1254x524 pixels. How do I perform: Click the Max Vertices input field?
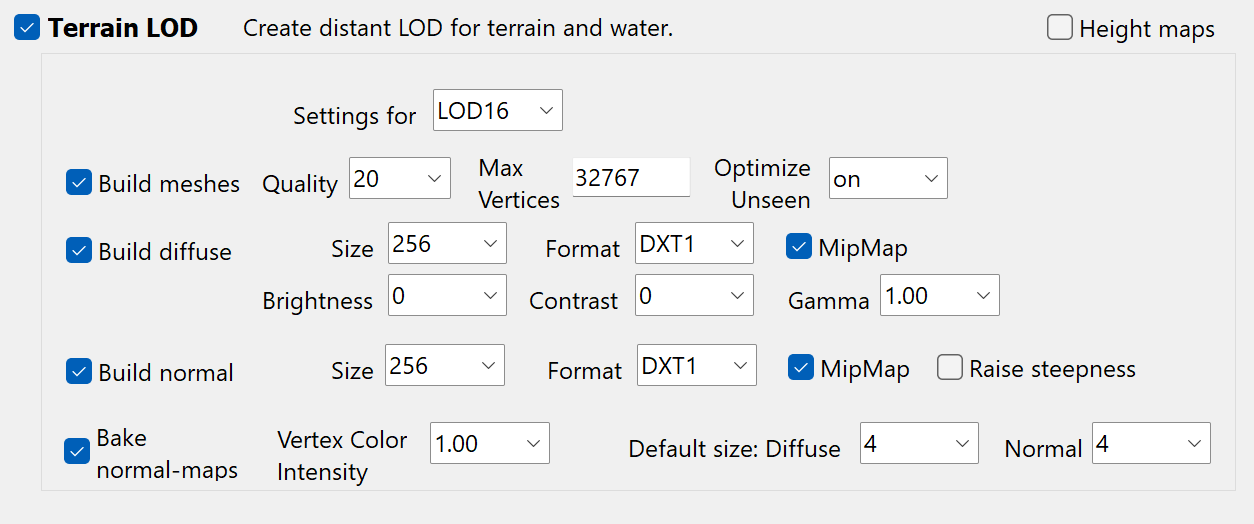(630, 179)
